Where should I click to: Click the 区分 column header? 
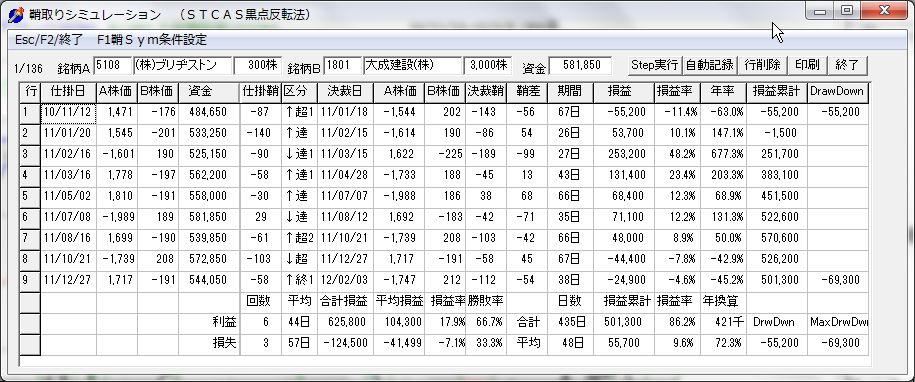[x=299, y=92]
